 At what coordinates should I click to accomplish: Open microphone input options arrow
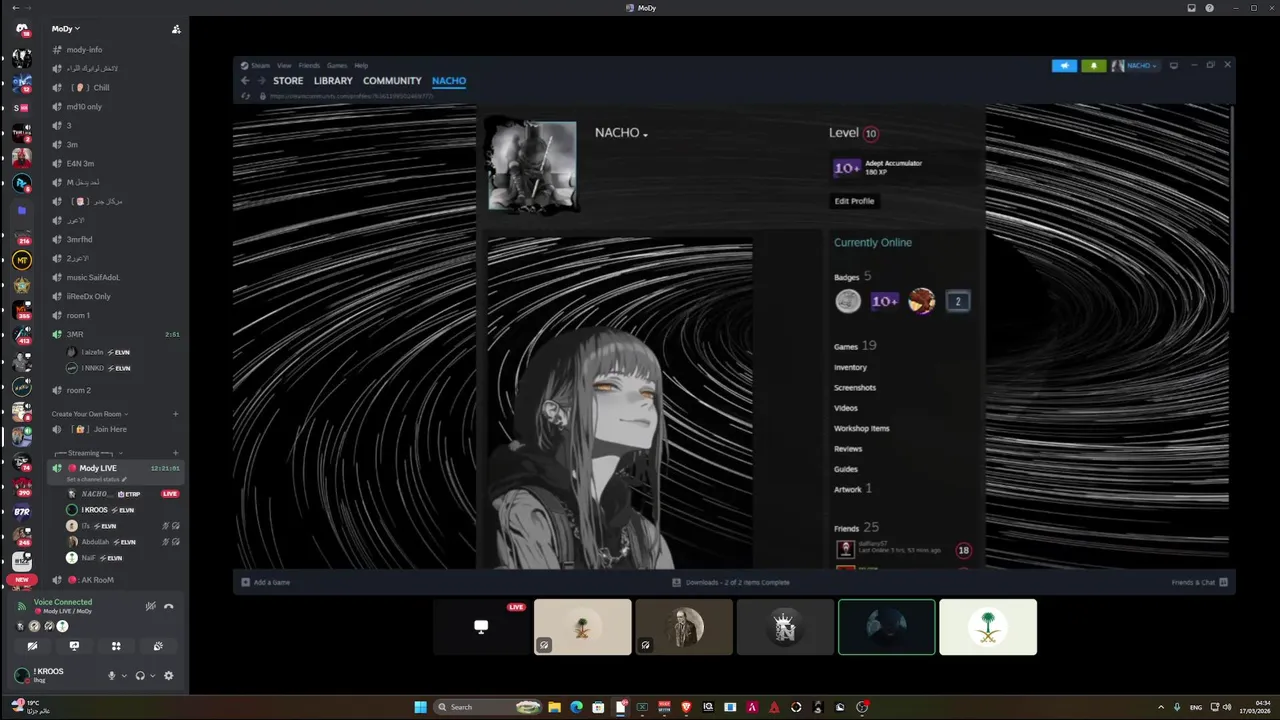tap(124, 676)
